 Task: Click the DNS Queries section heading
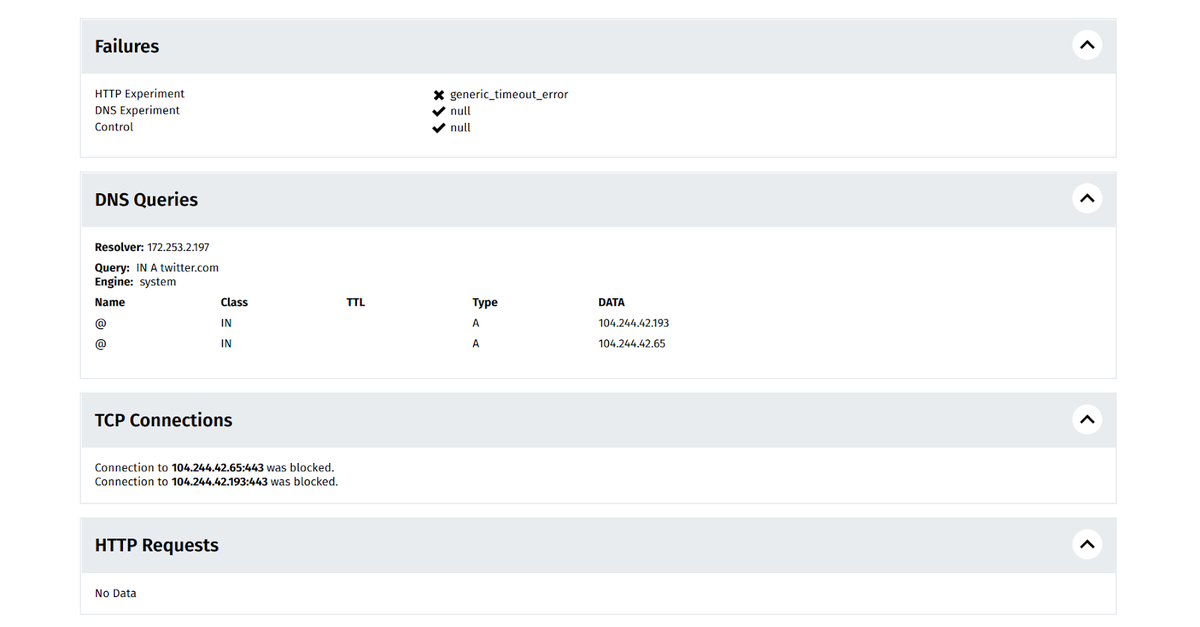coord(146,200)
